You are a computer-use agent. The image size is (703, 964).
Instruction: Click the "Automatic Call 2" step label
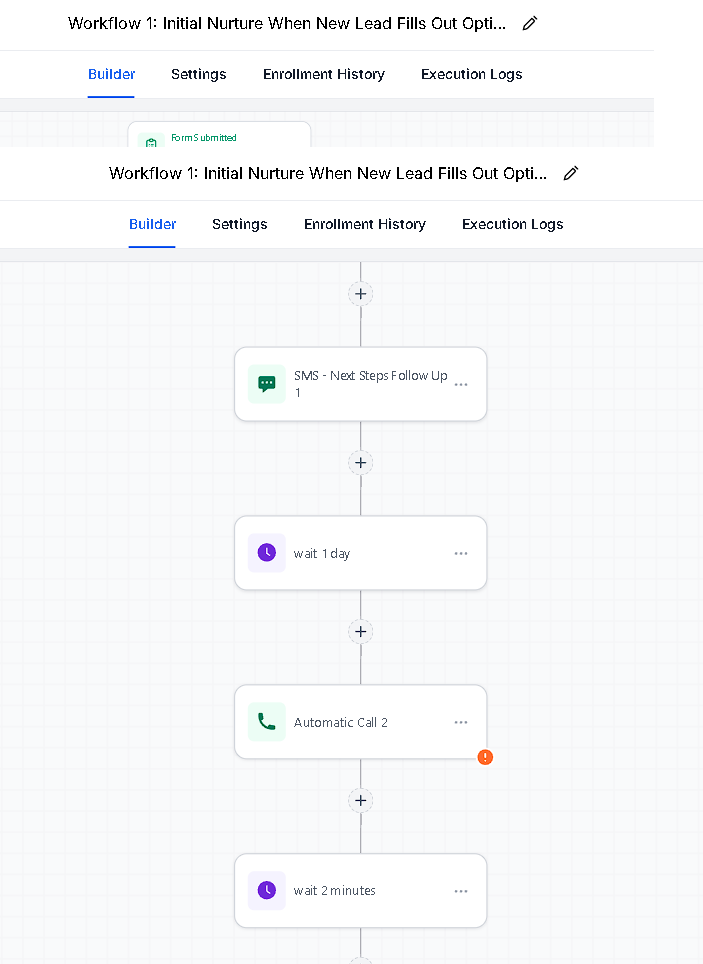pyautogui.click(x=341, y=722)
